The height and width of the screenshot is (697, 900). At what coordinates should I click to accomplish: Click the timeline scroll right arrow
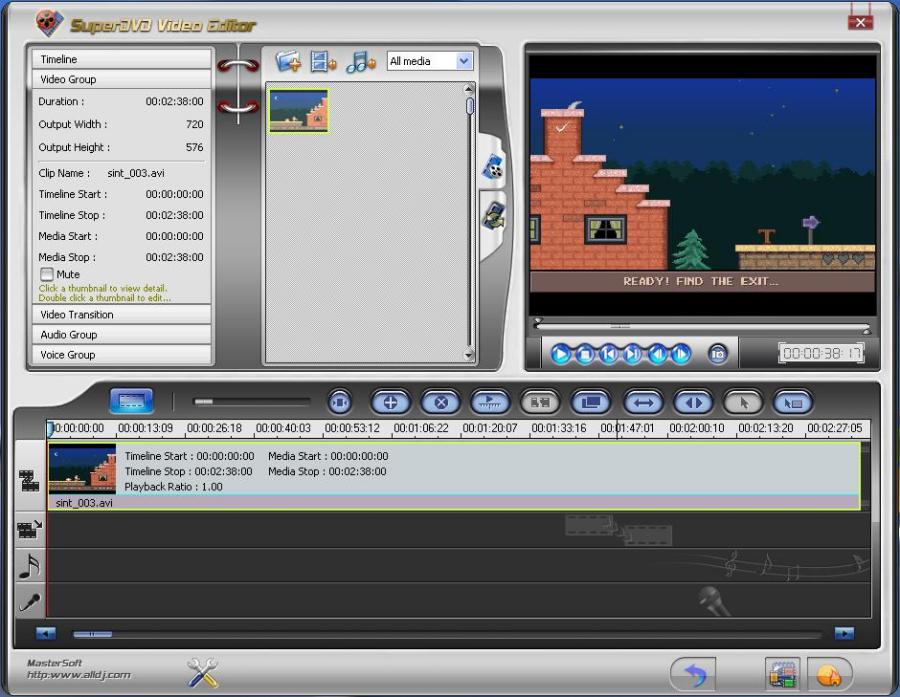[x=844, y=633]
